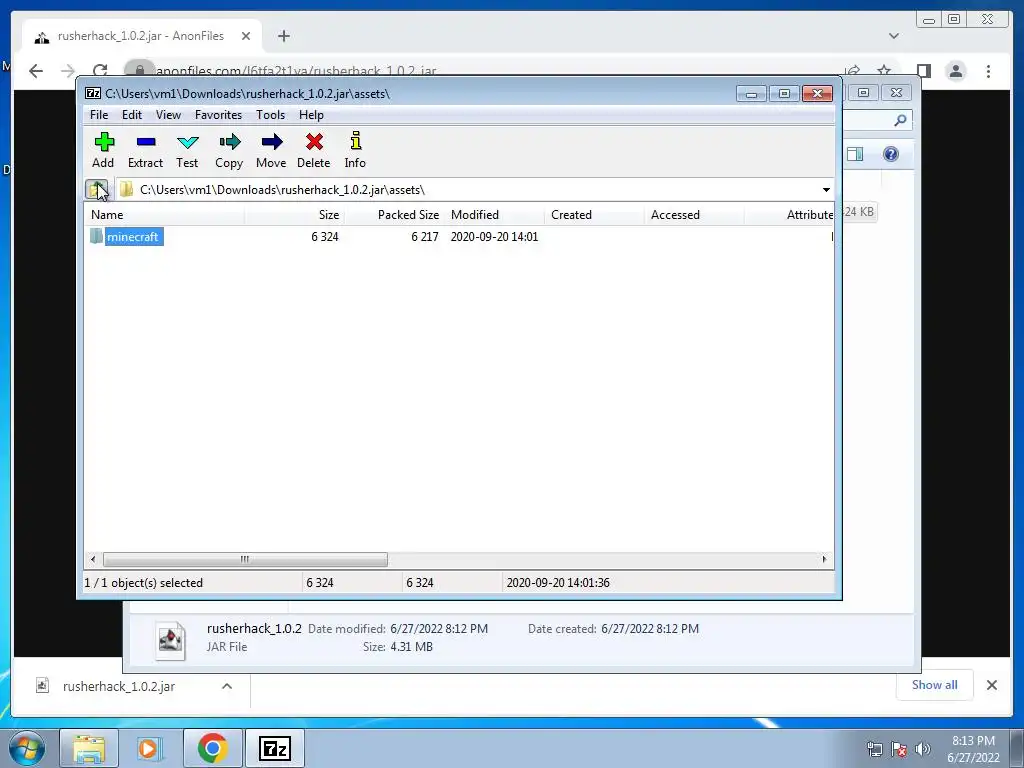The height and width of the screenshot is (768, 1024).
Task: Run the Test archive tool
Action: (x=187, y=142)
